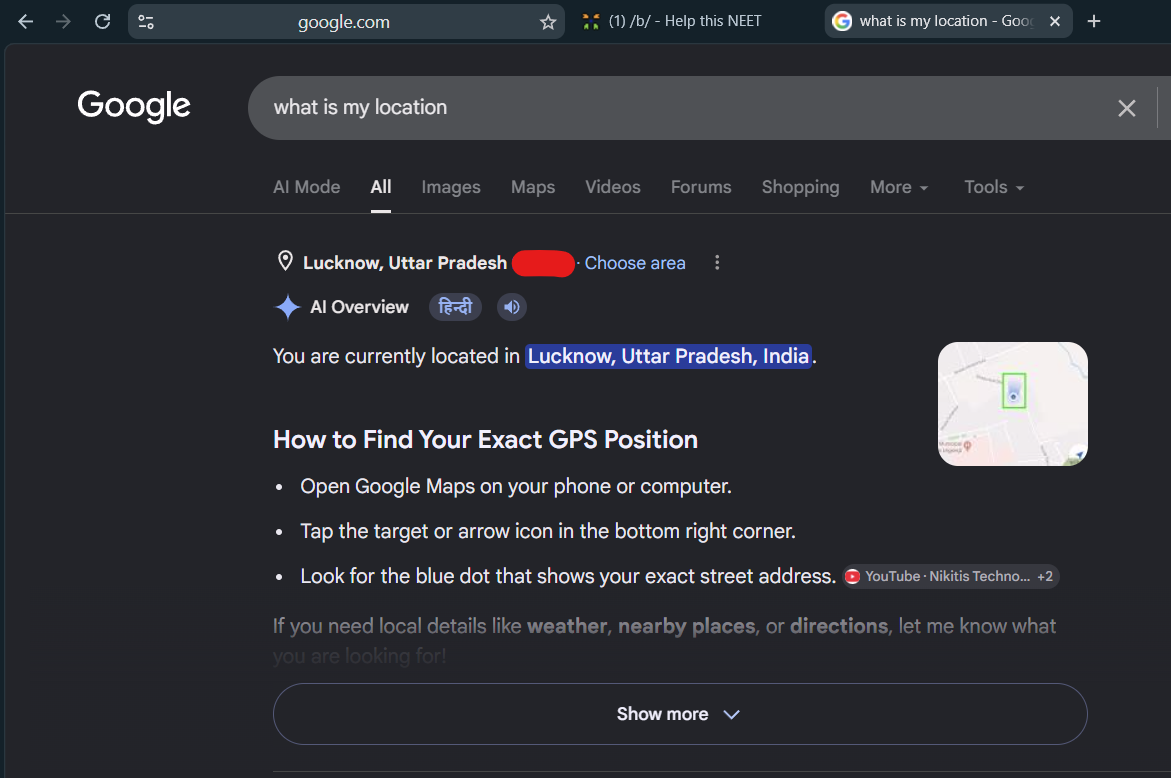Select the 'what is my location' Google tab
This screenshot has width=1171, height=778.
click(x=948, y=21)
